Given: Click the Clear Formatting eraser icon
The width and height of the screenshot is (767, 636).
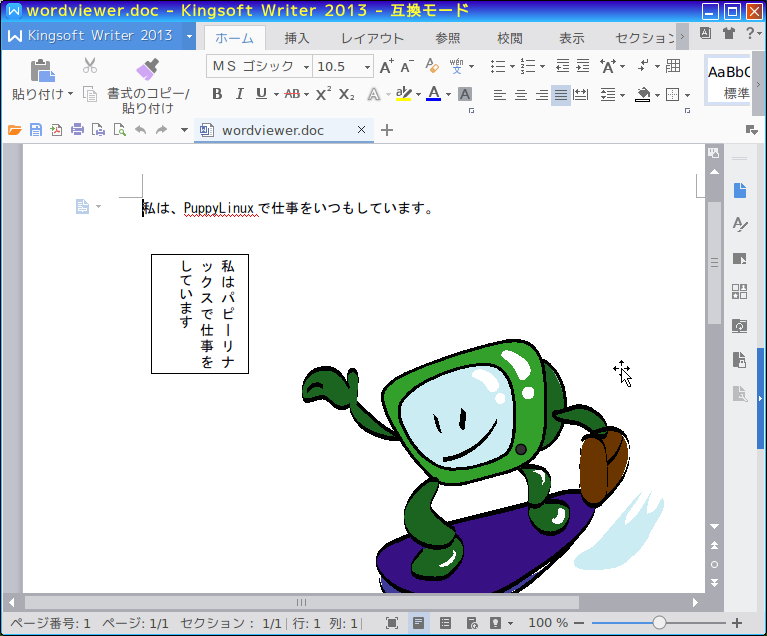Looking at the screenshot, I should (x=432, y=66).
